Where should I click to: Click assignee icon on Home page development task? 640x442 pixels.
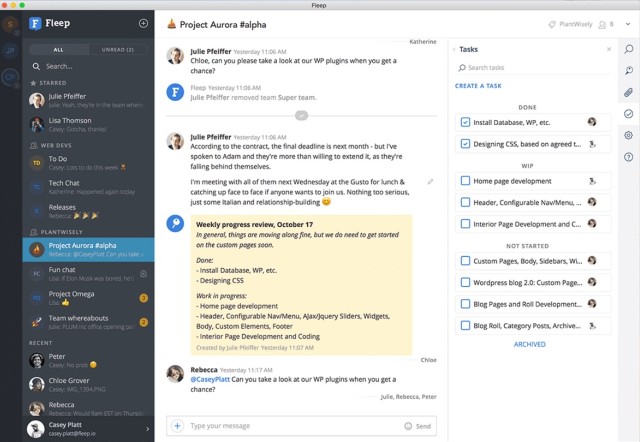coord(592,181)
